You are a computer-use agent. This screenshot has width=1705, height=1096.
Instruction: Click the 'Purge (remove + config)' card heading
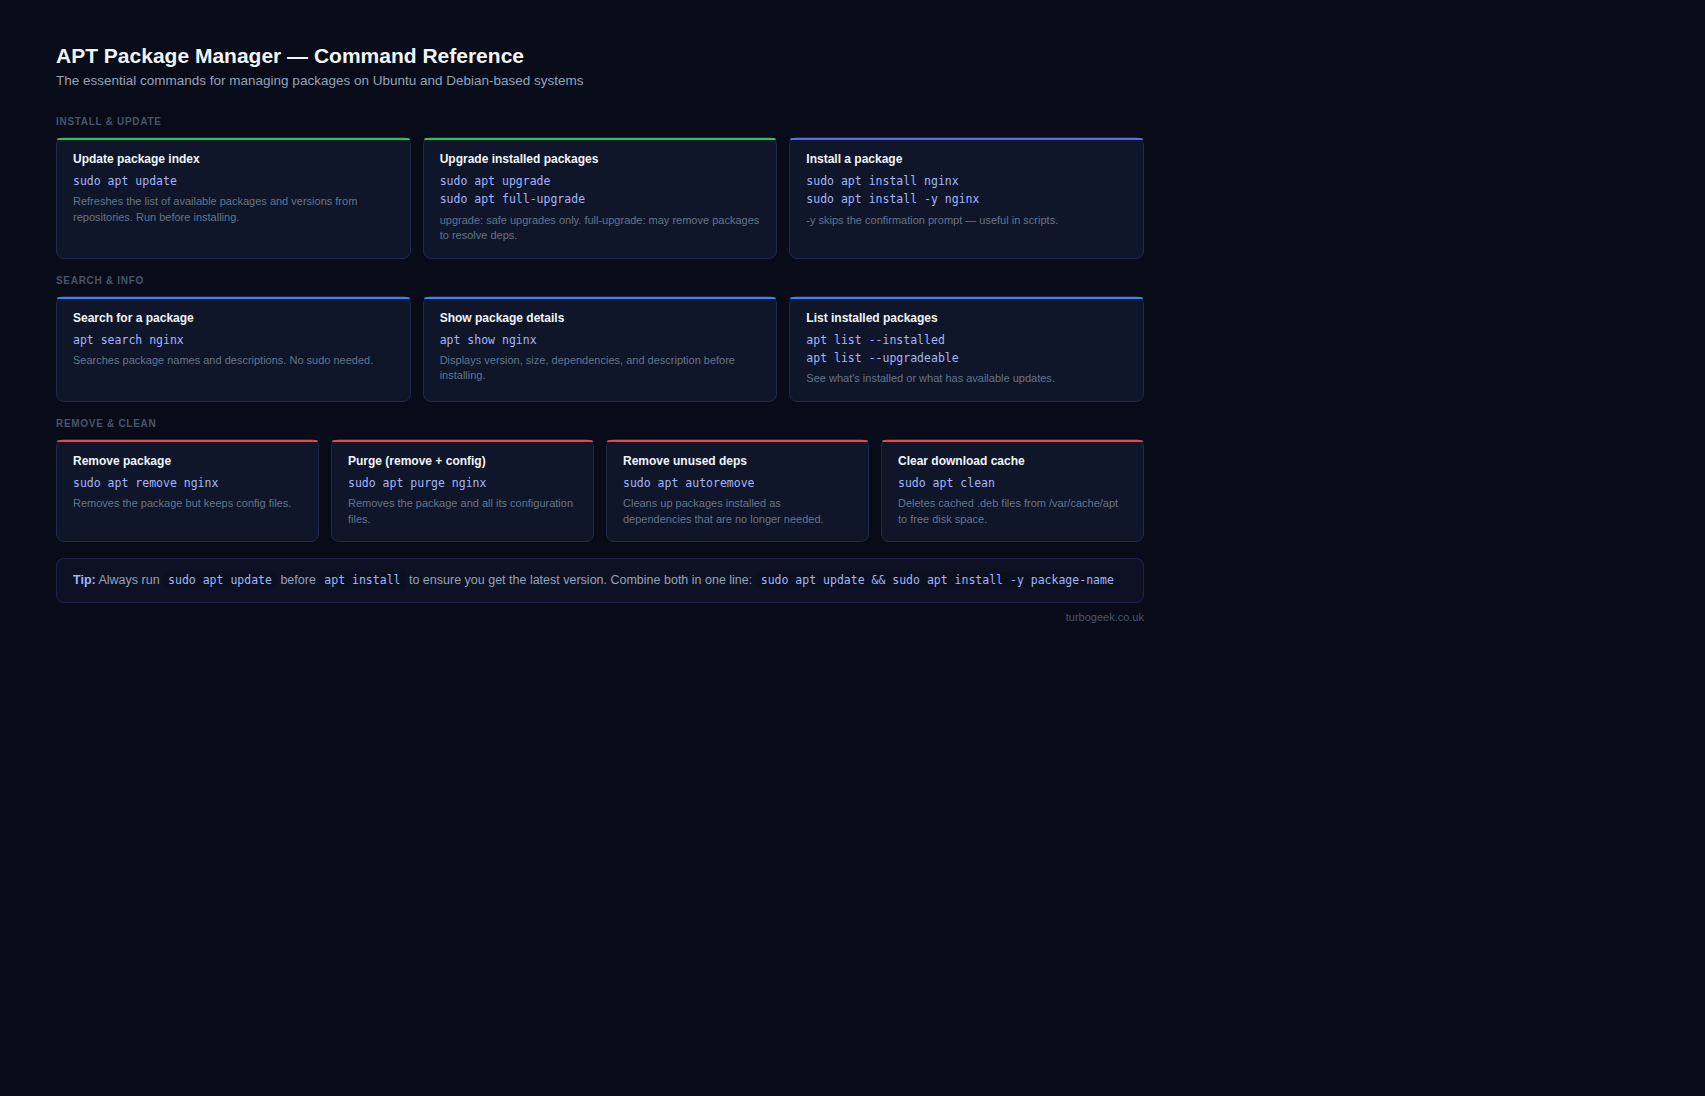tap(417, 461)
